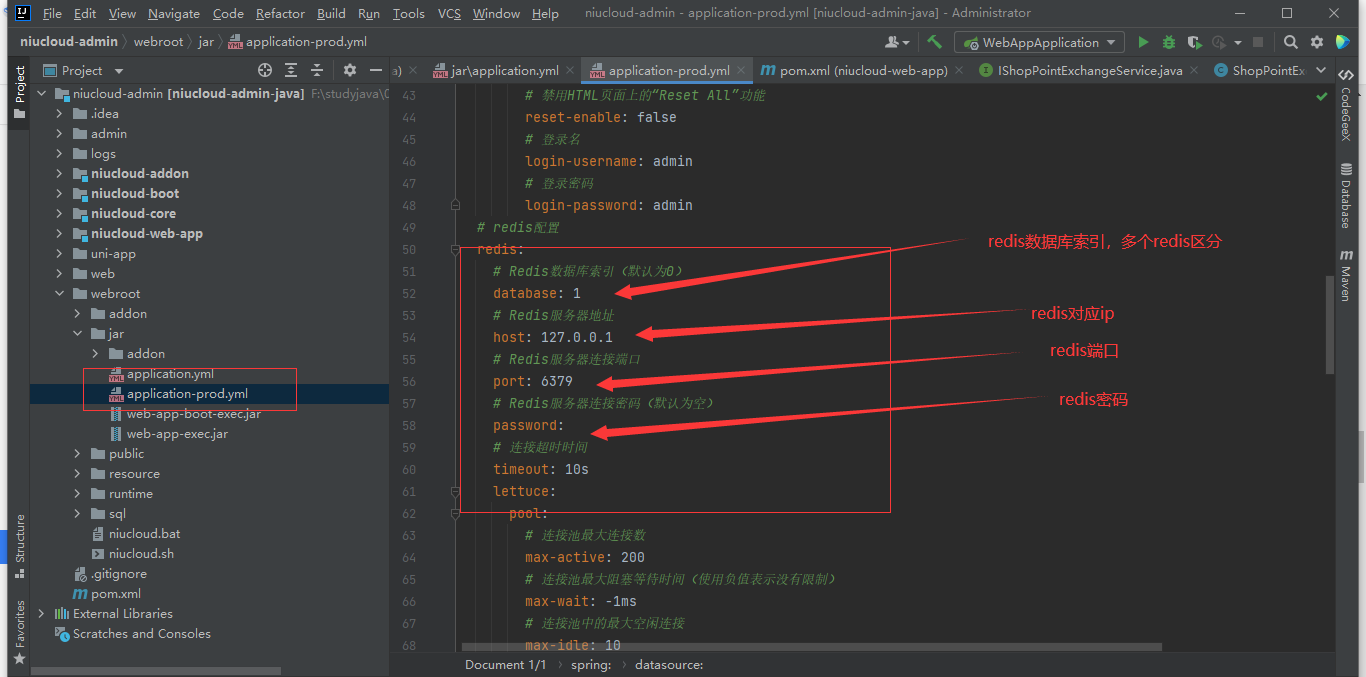Open Project panel gear options
1366x677 pixels.
(x=349, y=70)
